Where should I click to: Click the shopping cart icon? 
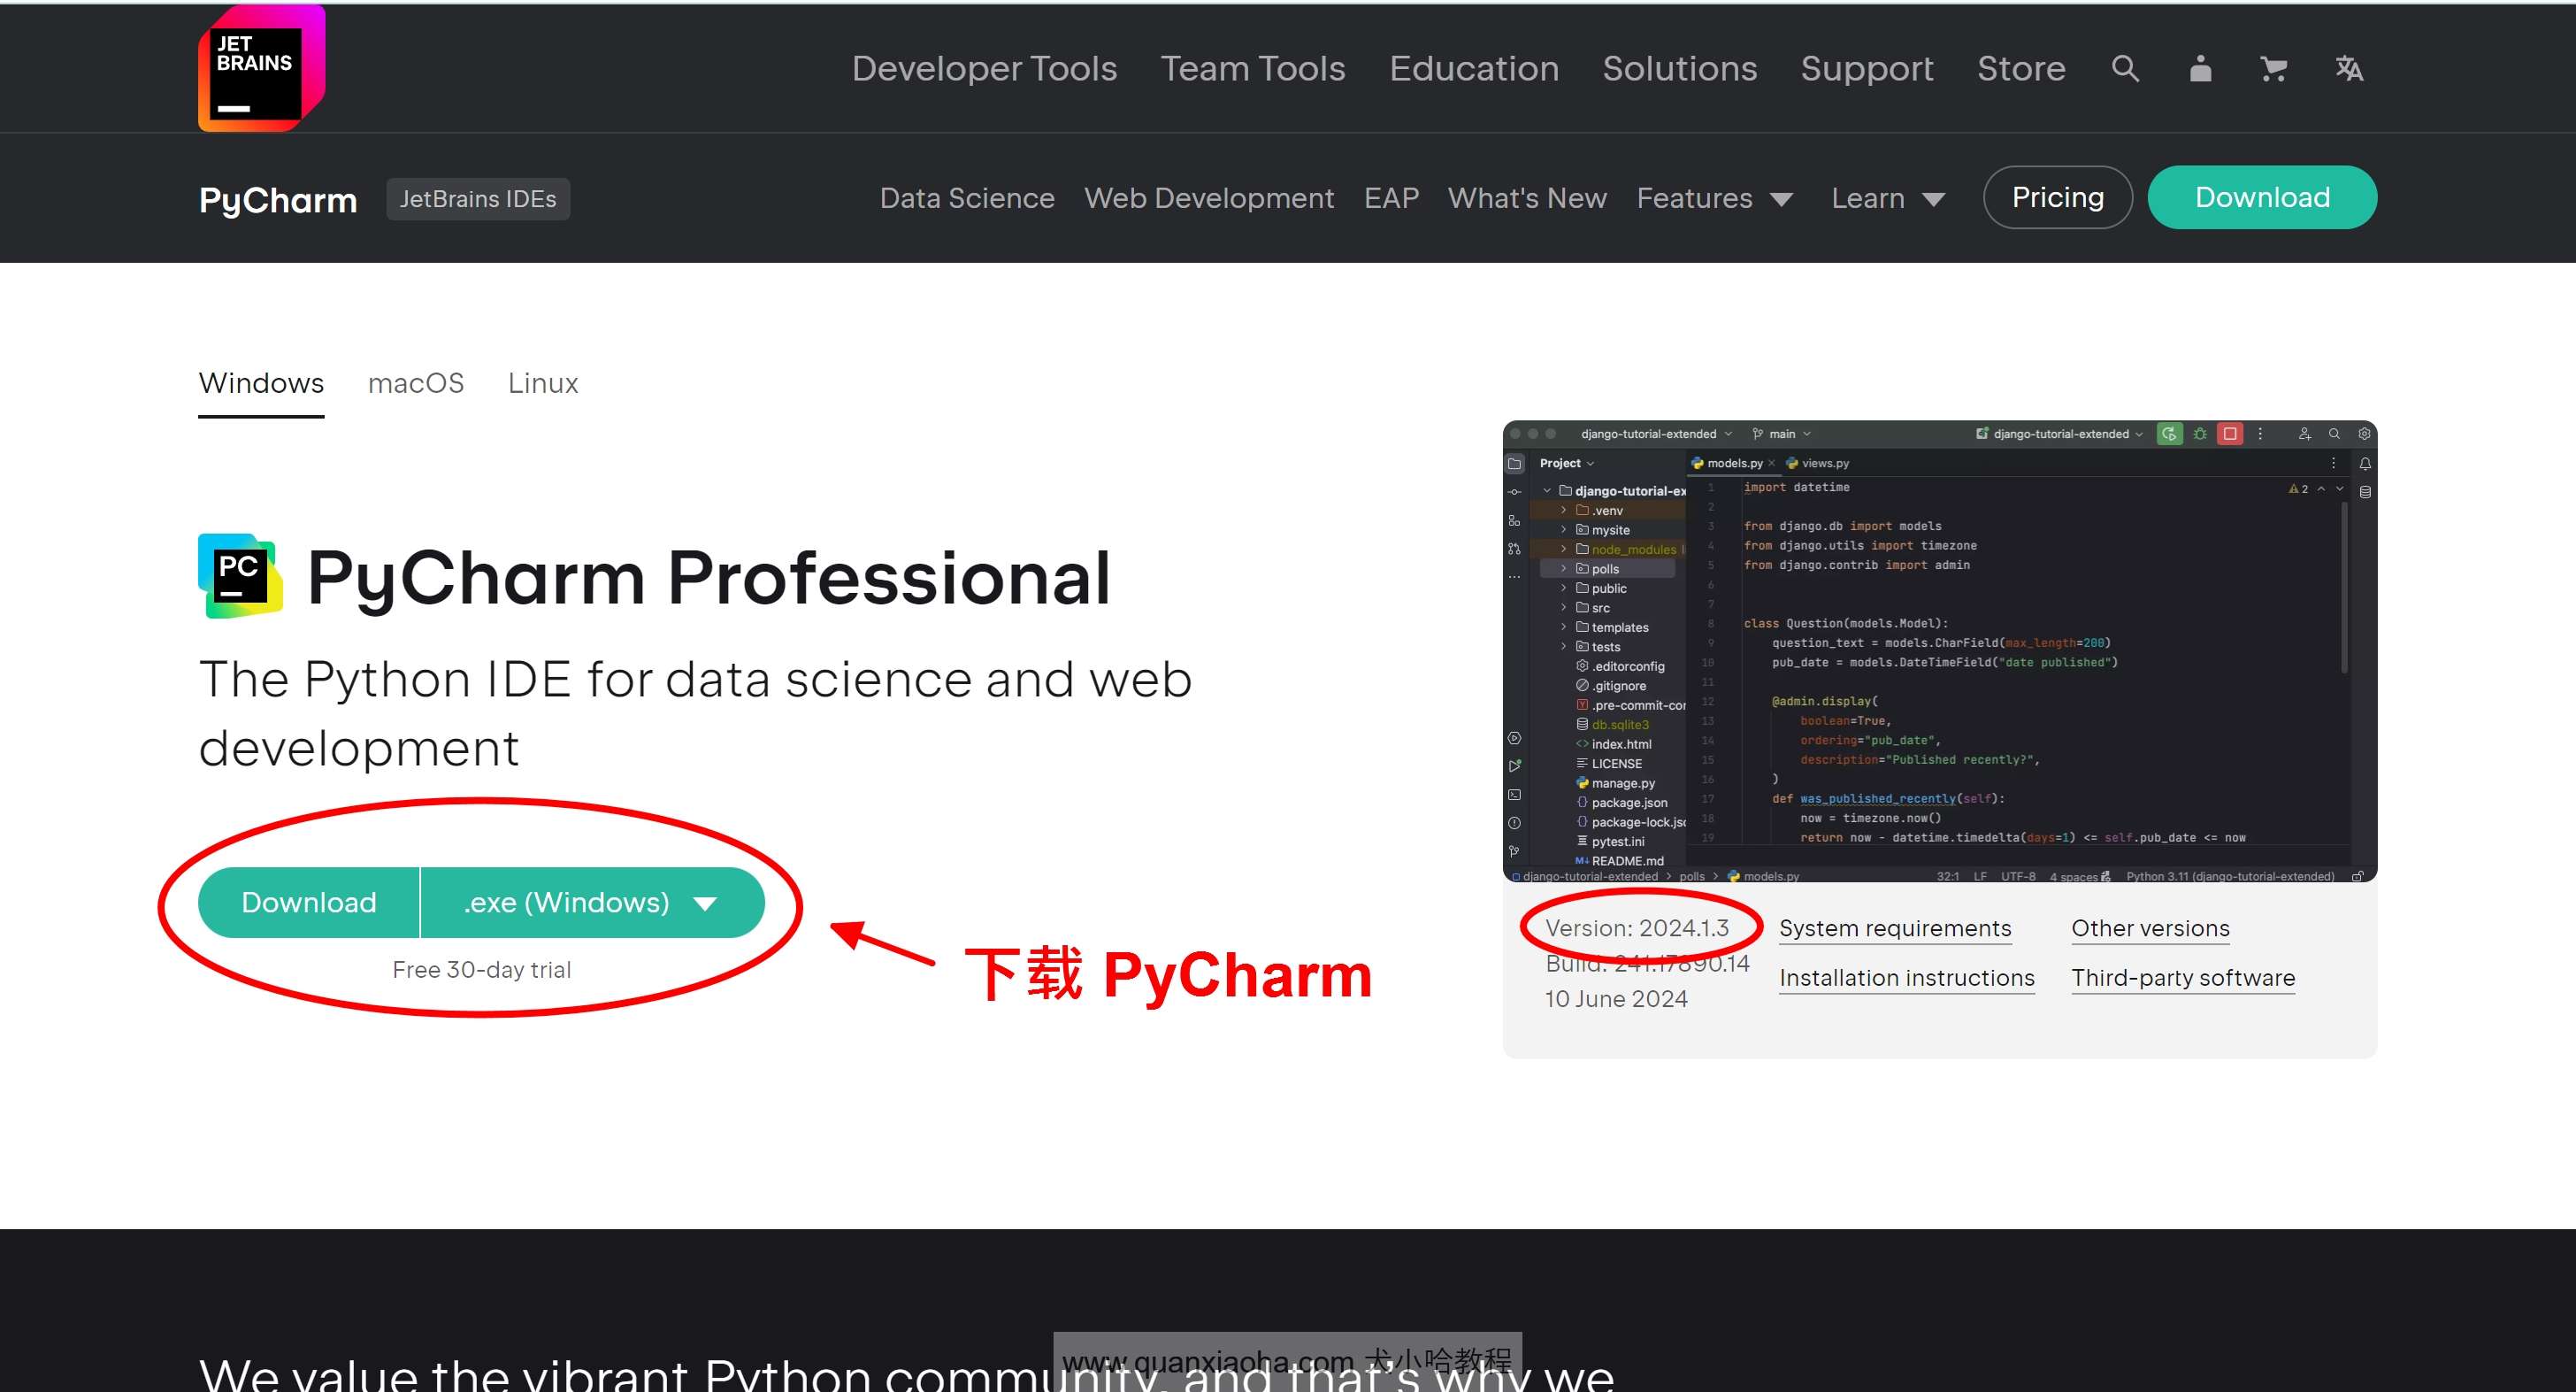tap(2273, 68)
